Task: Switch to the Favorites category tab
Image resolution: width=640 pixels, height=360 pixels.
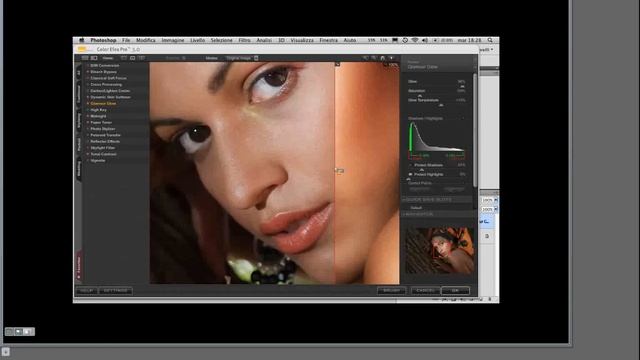Action: click(x=79, y=266)
